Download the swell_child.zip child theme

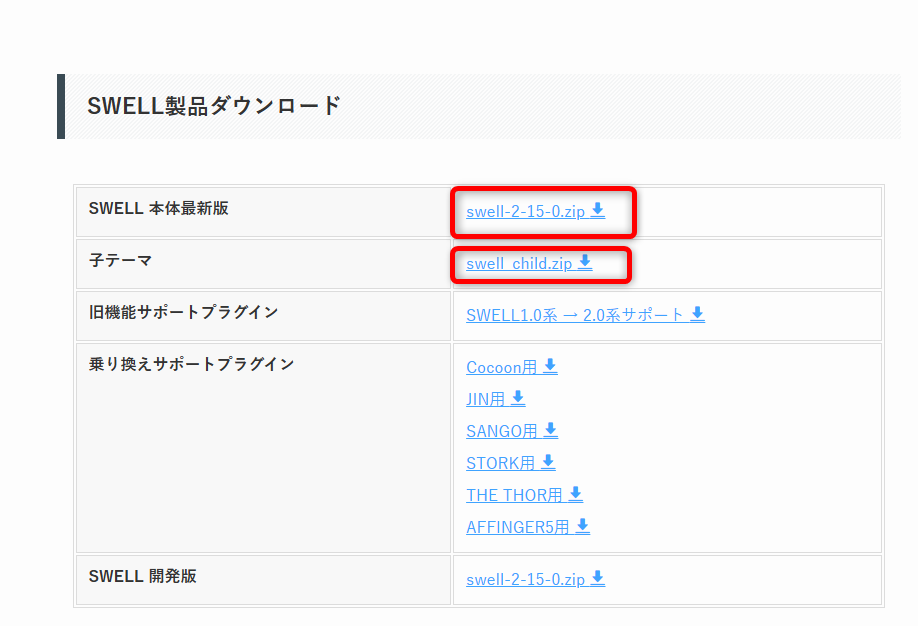click(x=529, y=264)
